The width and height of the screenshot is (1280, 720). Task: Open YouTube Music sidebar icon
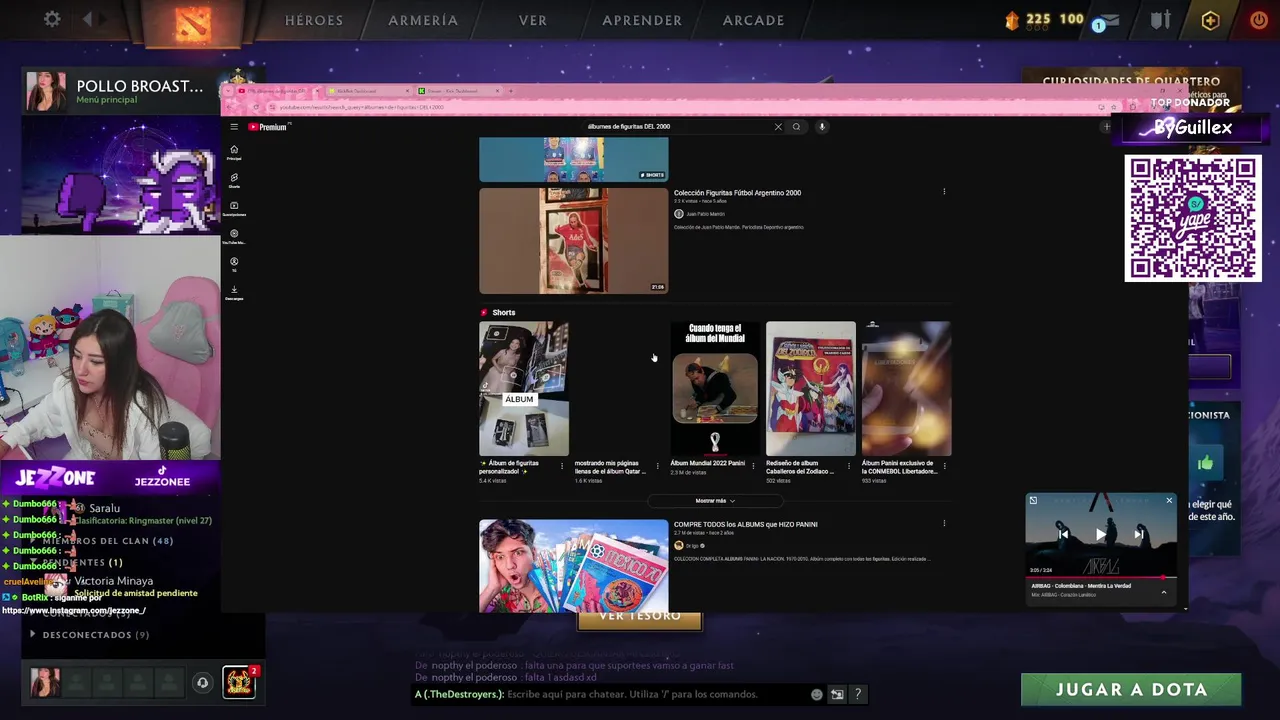(234, 236)
